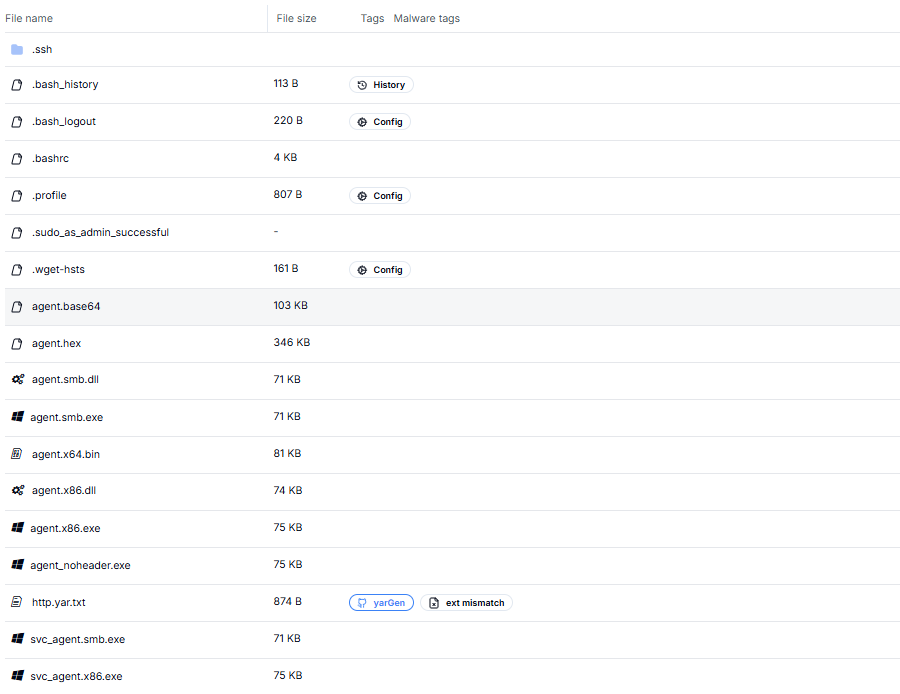
Task: Click the Config tag on .wget-hsts row
Action: (380, 270)
